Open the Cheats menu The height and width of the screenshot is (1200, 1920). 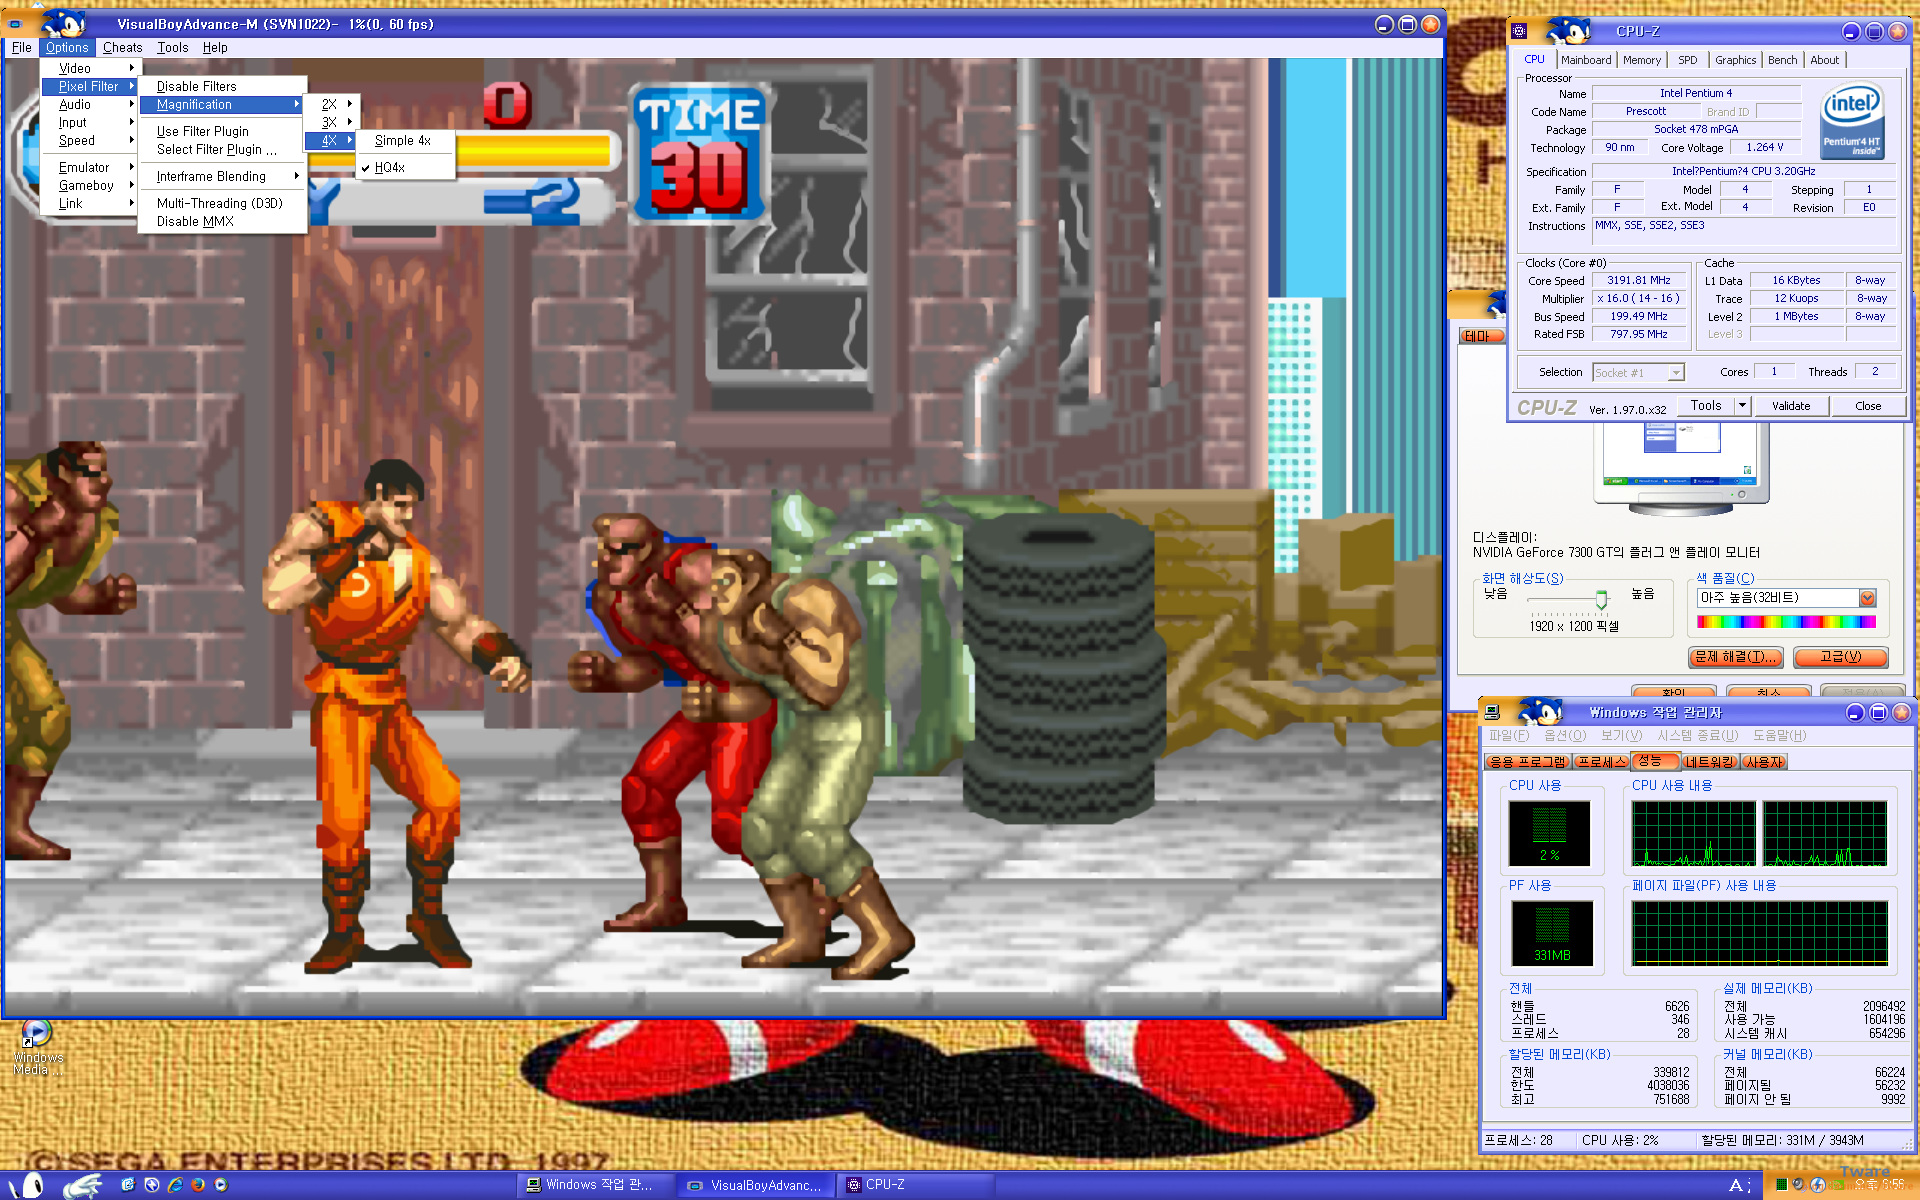[122, 47]
